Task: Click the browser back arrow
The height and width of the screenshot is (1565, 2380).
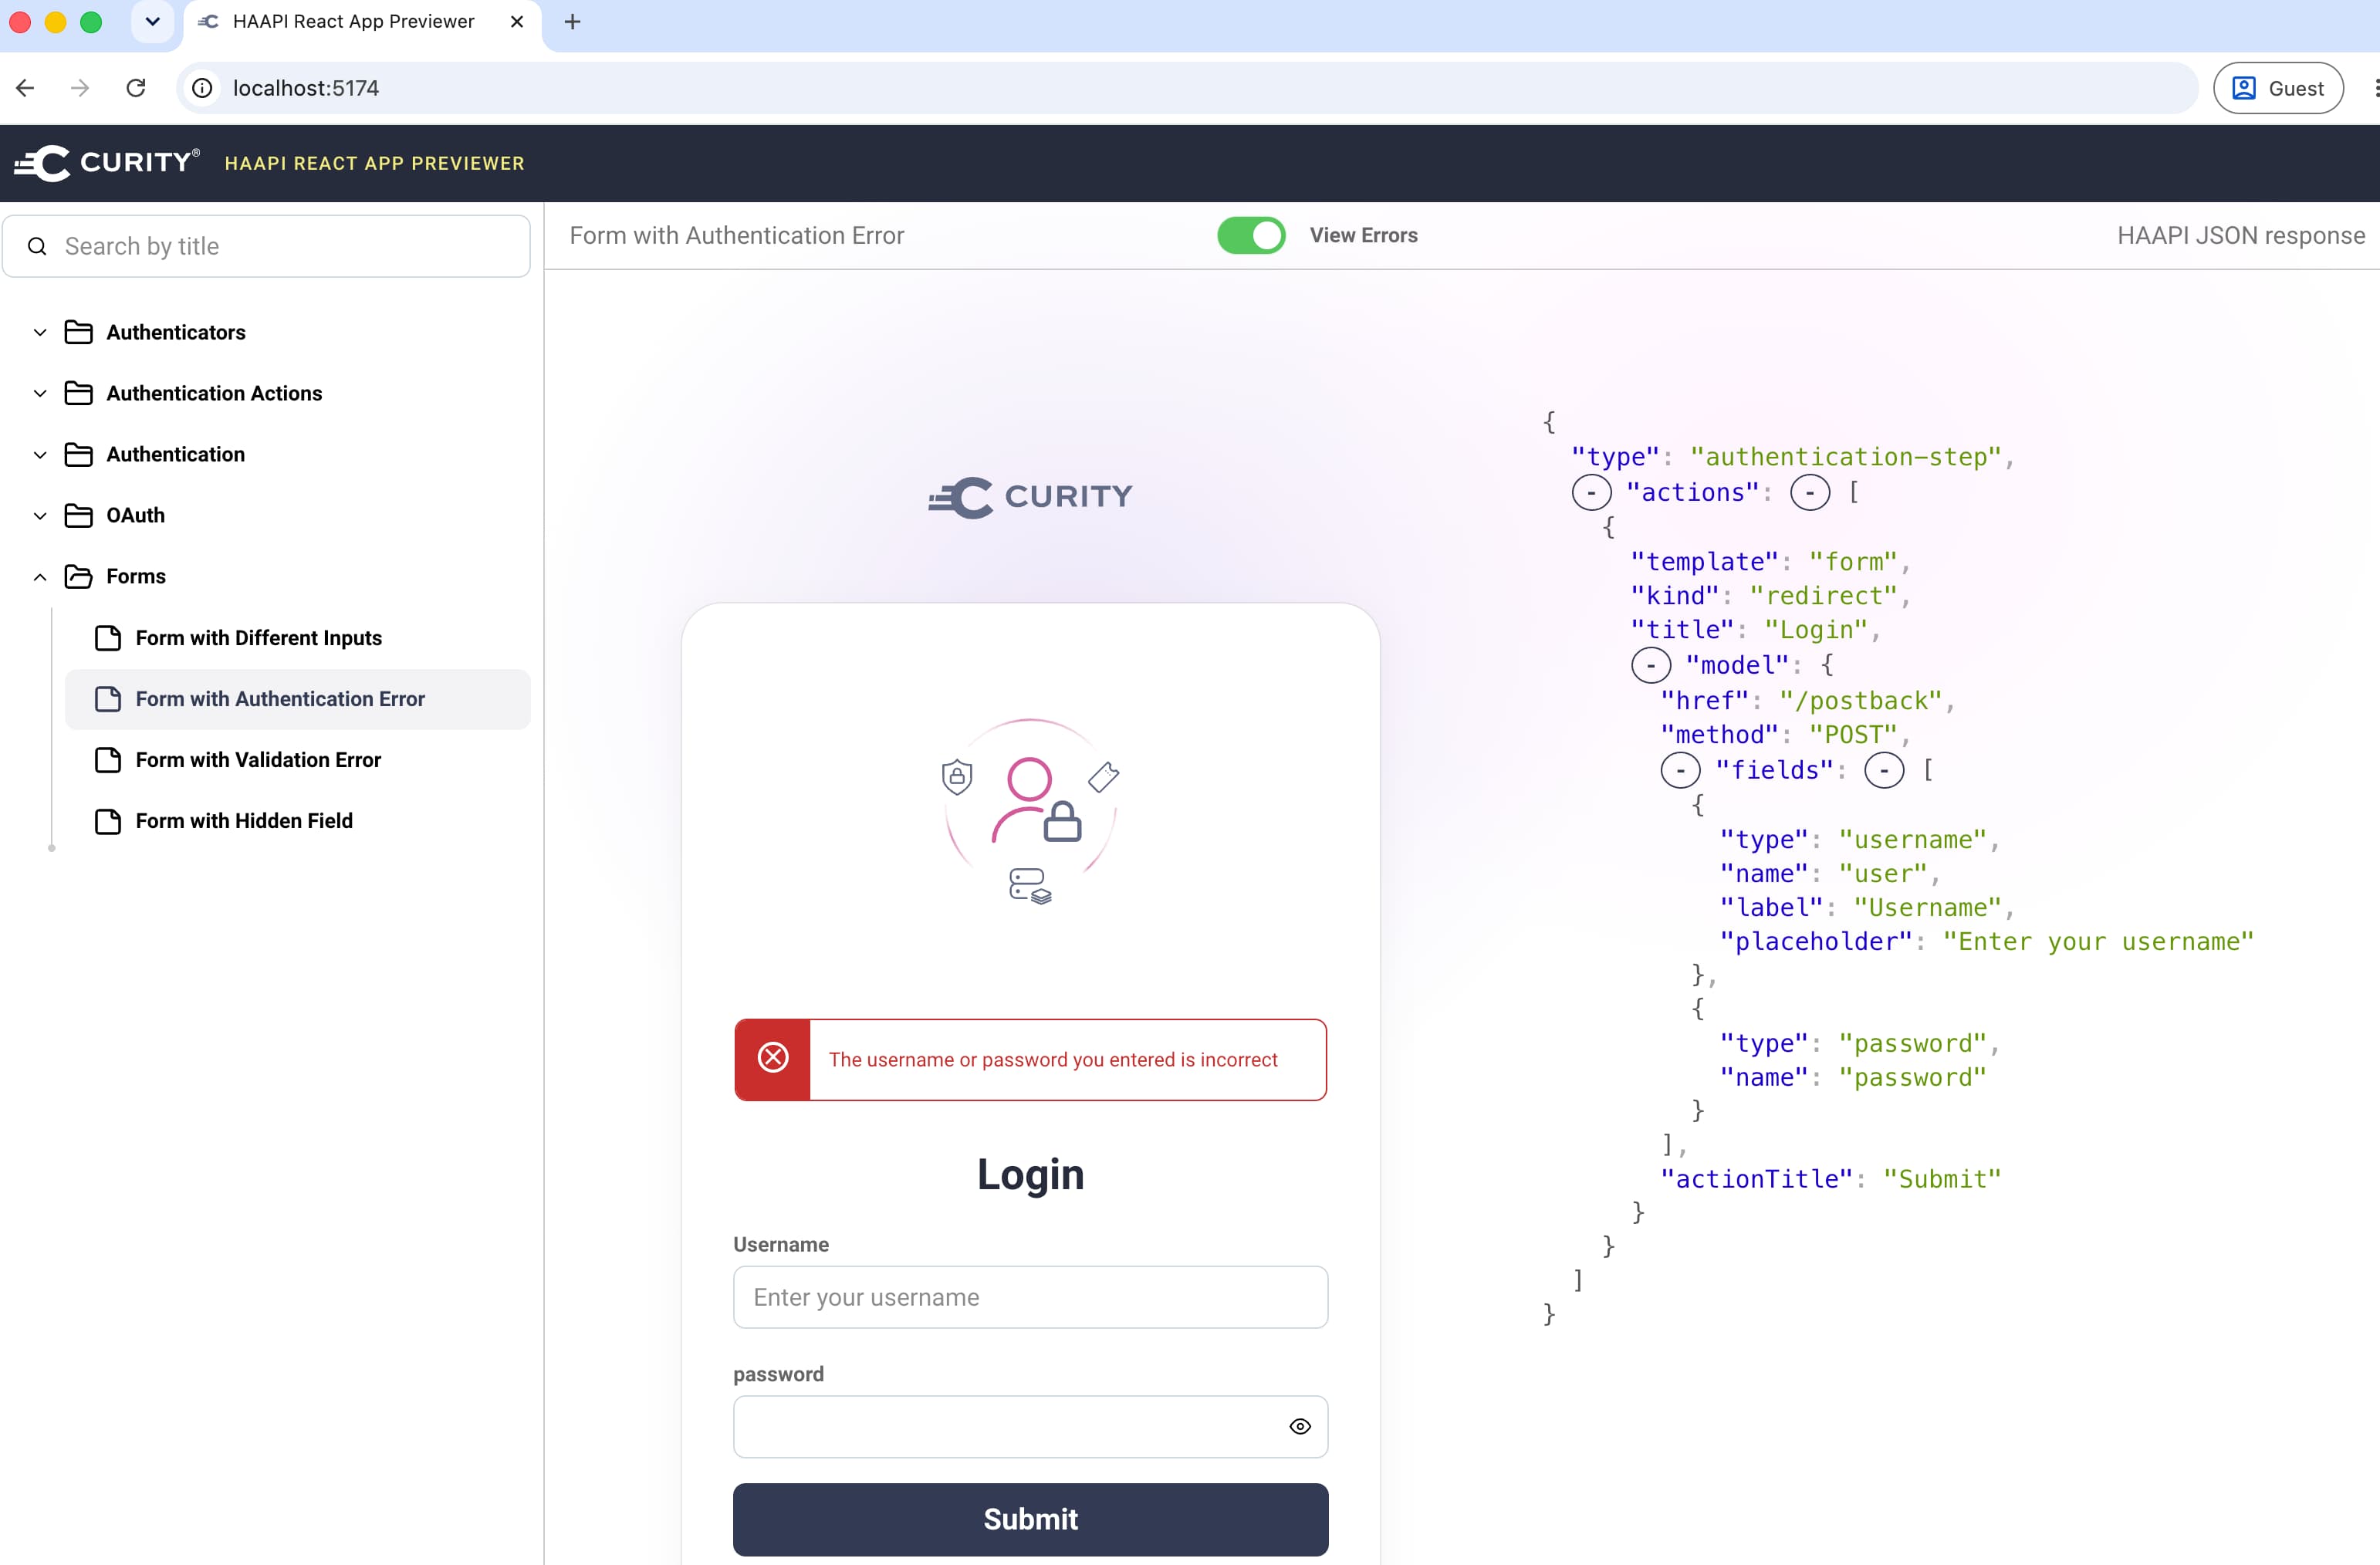Action: click(x=26, y=88)
